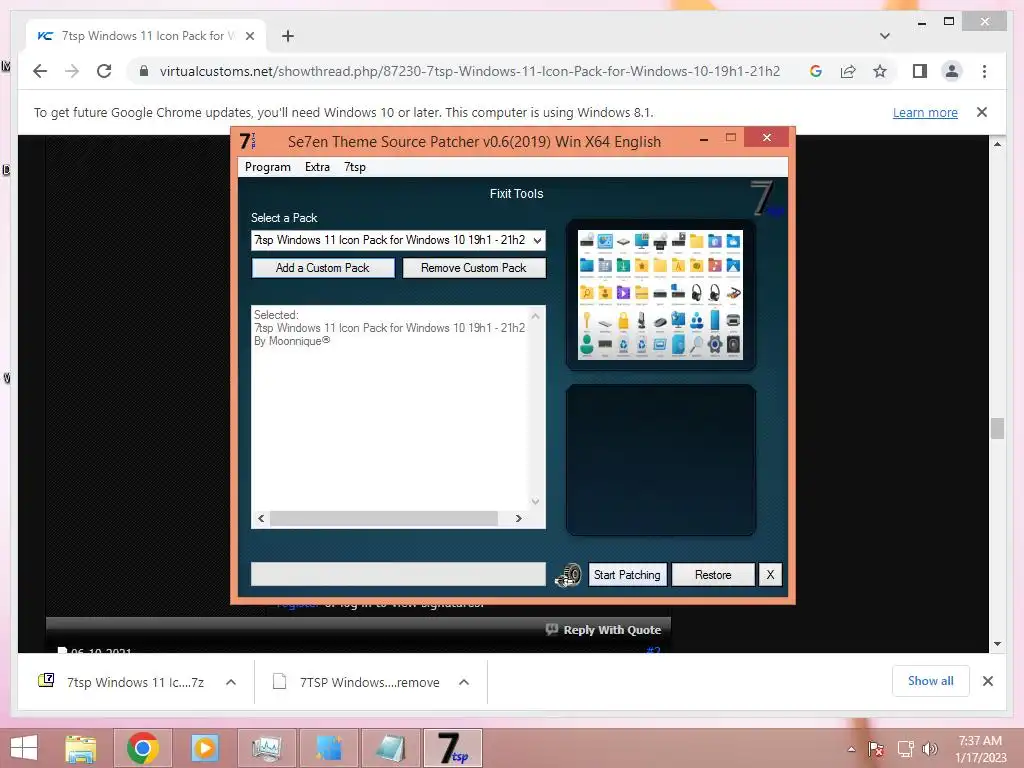This screenshot has height=768, width=1024.
Task: Click the Chrome page vertical scrollbar thumb
Action: click(997, 428)
